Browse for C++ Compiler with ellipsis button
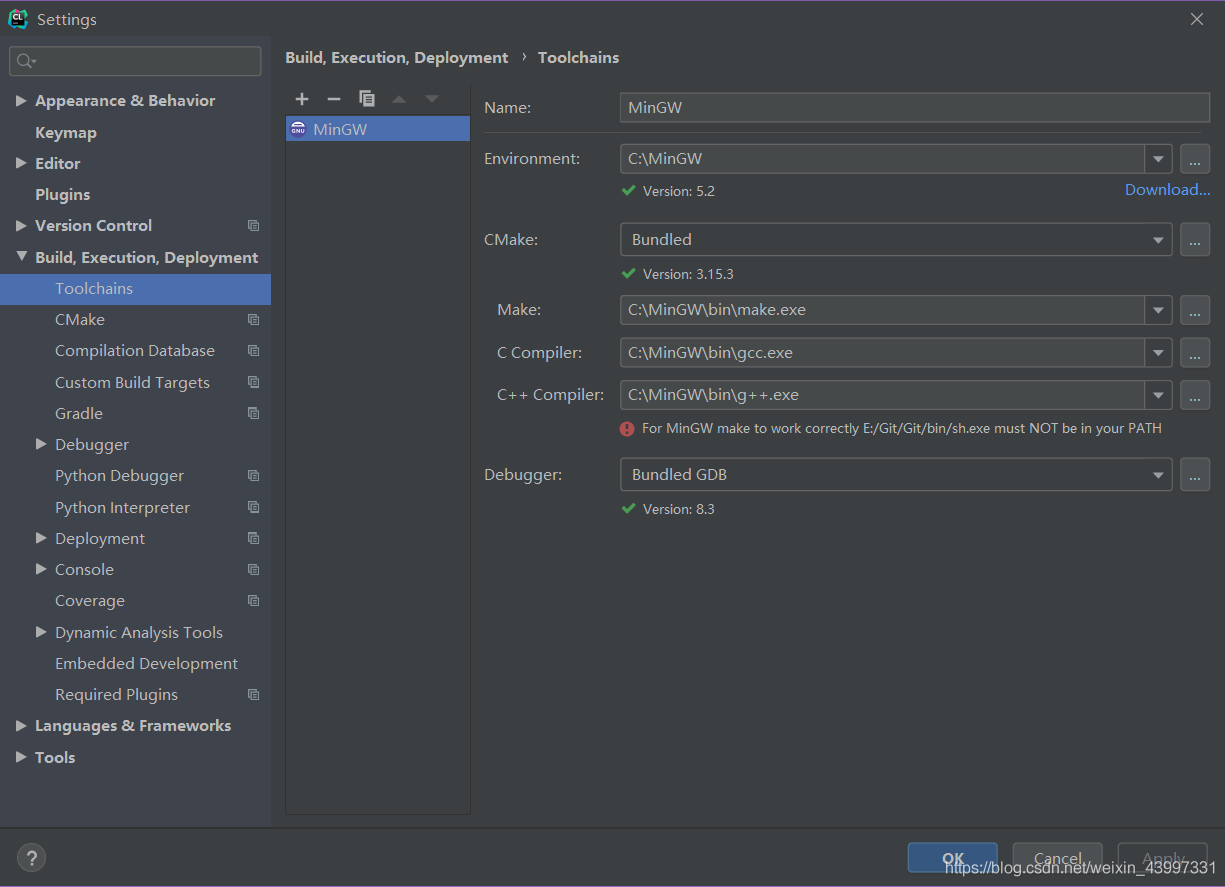 pos(1195,395)
